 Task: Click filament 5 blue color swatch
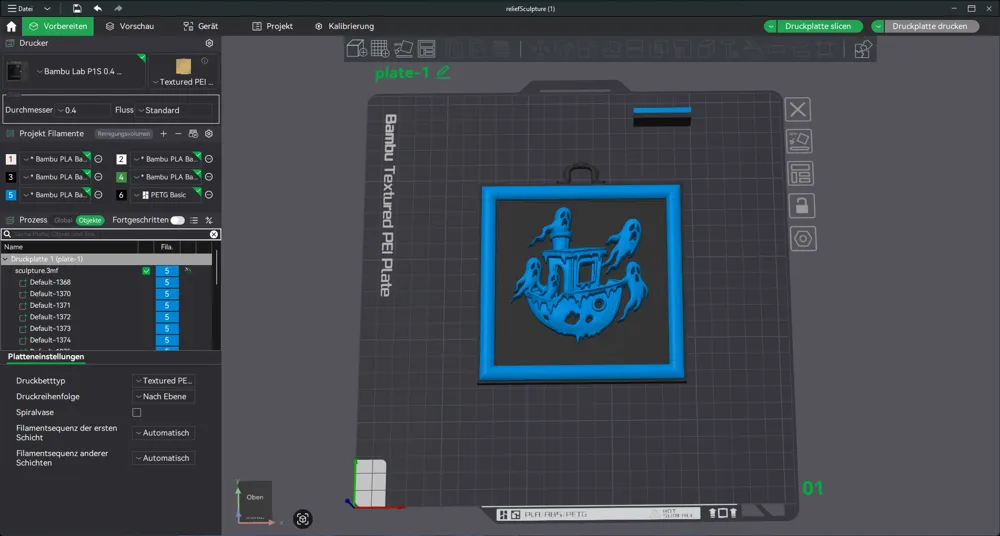click(x=11, y=195)
